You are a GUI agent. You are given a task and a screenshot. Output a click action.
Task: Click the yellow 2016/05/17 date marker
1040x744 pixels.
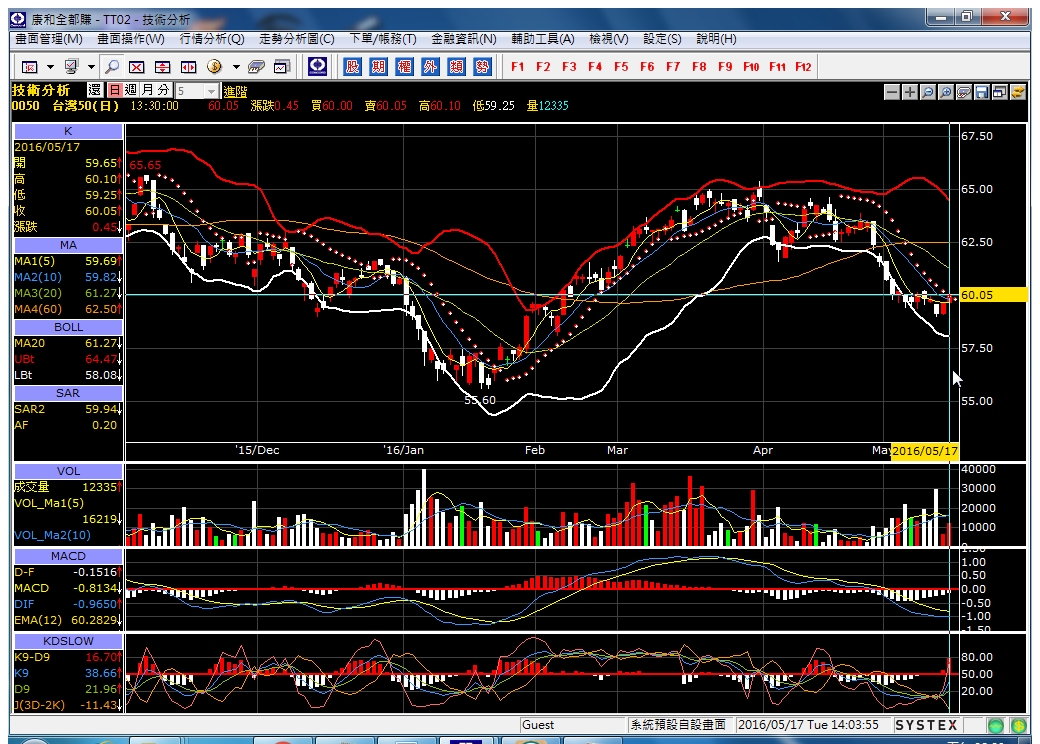pos(925,451)
